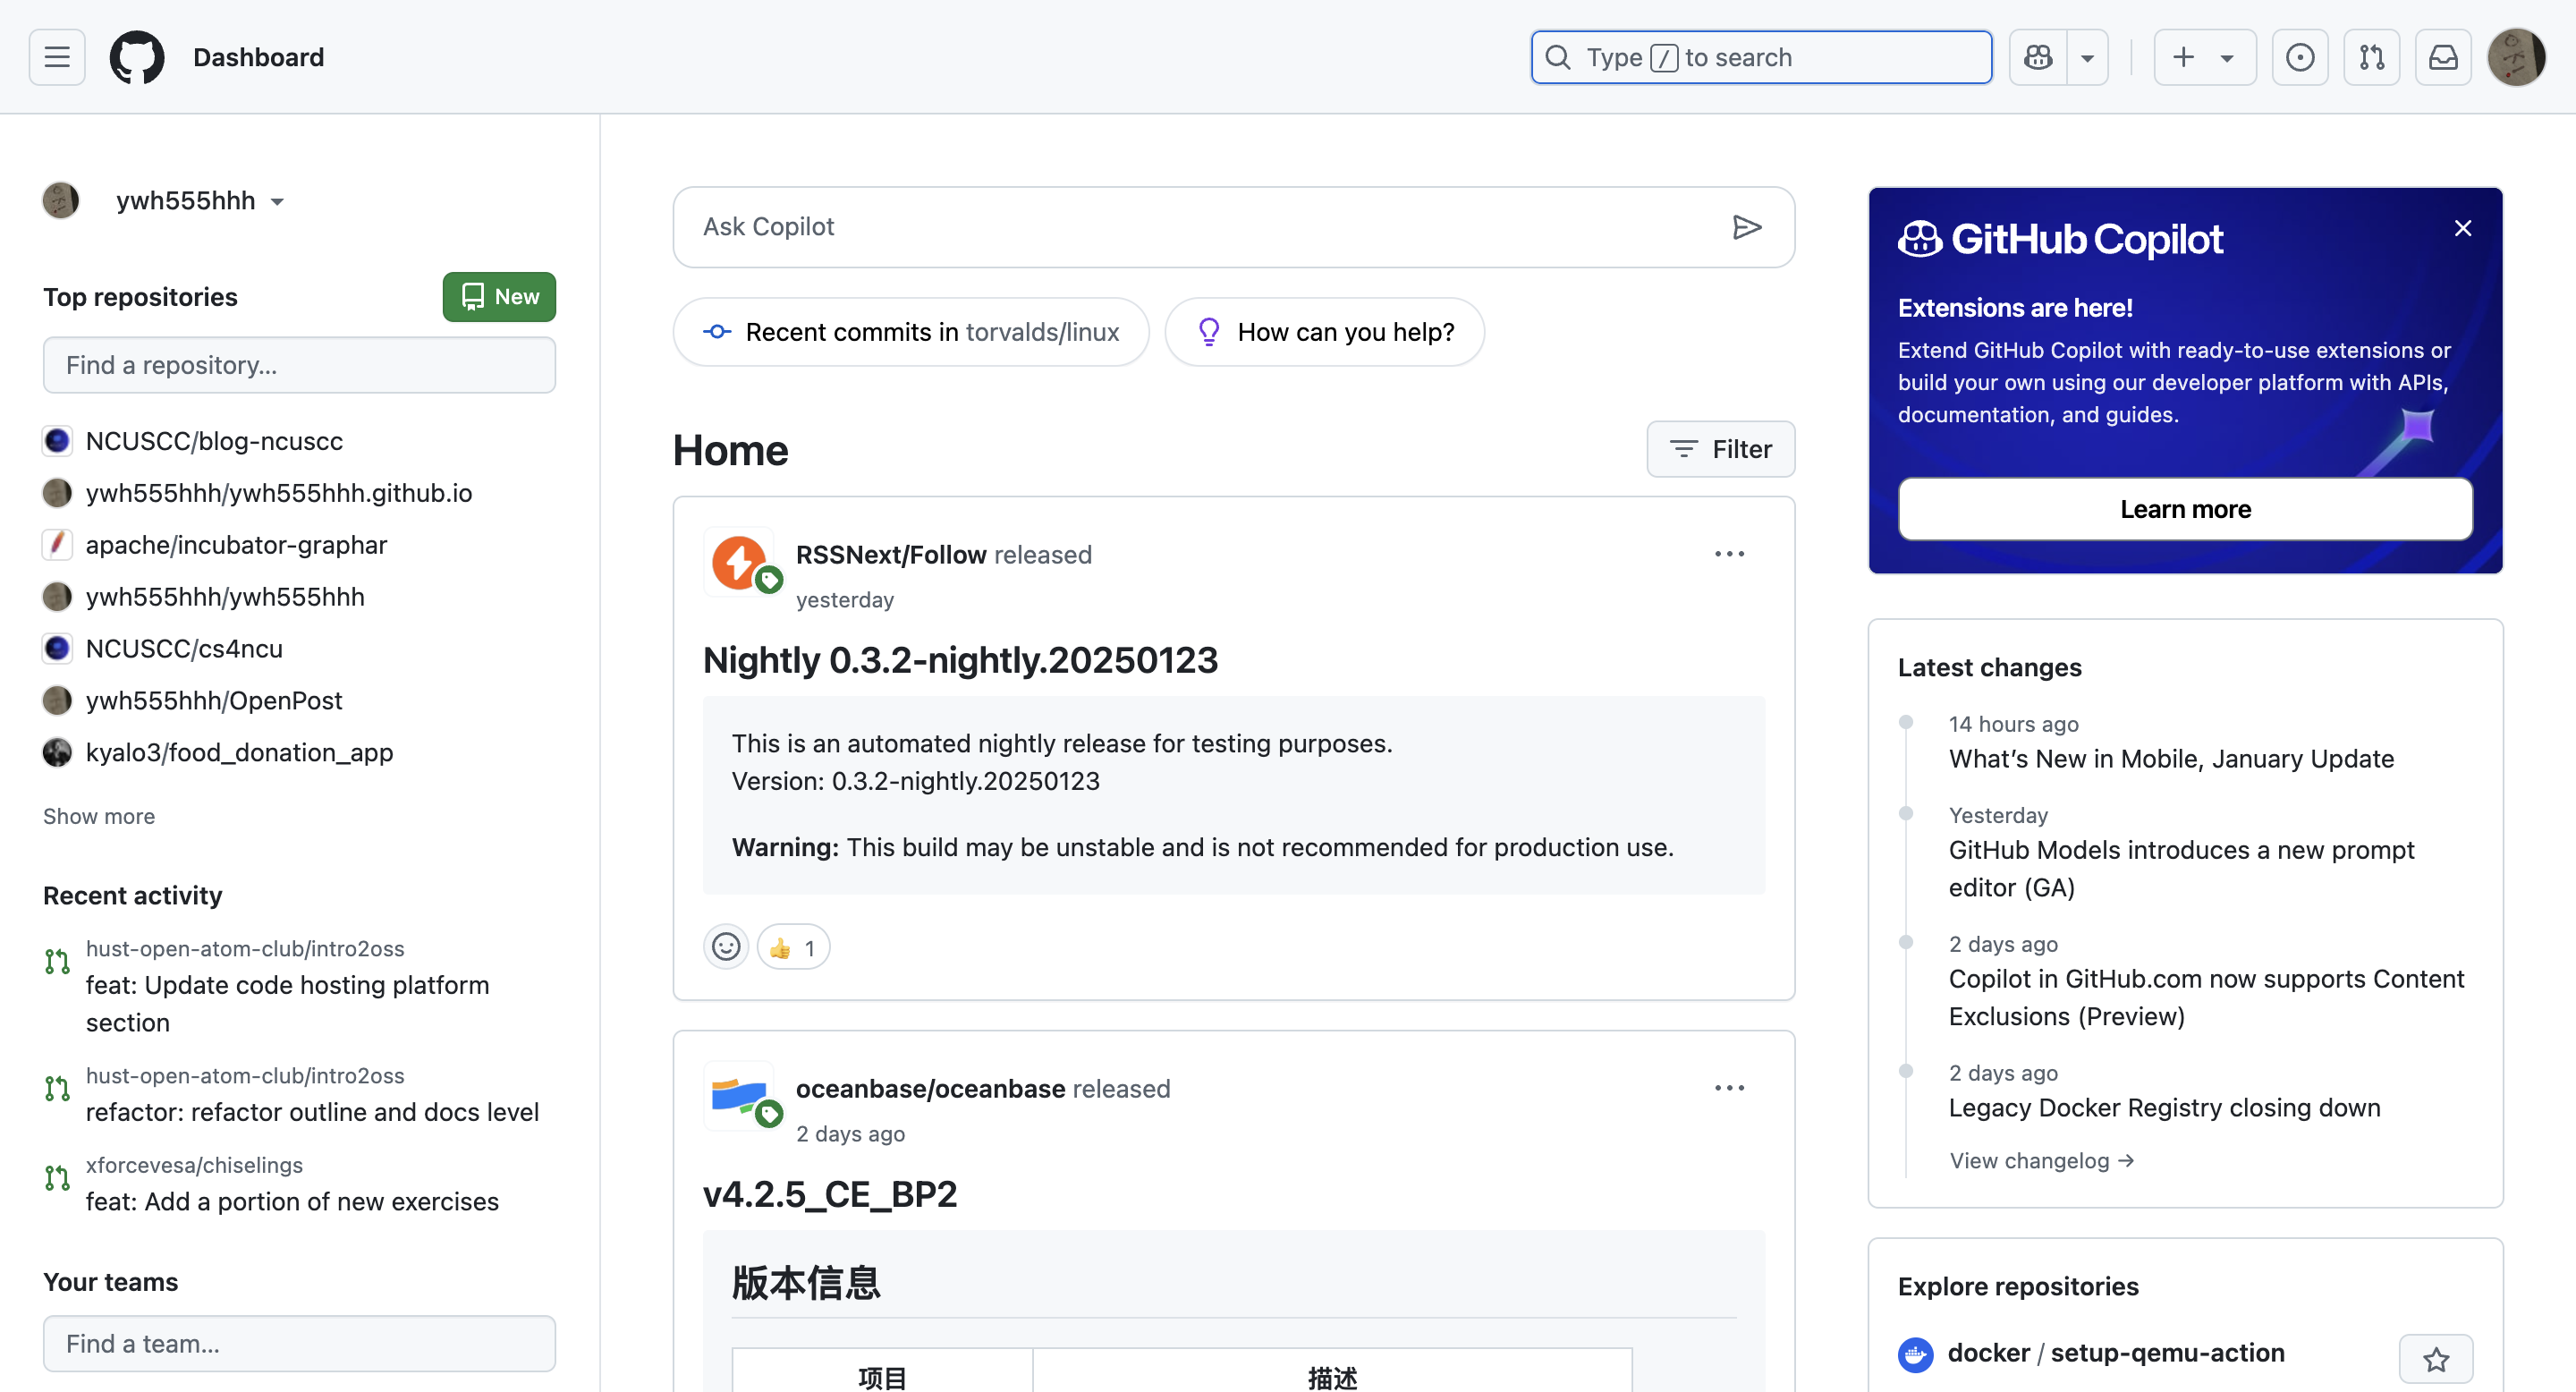Focus the Find a repository field
The image size is (2576, 1392).
299,365
